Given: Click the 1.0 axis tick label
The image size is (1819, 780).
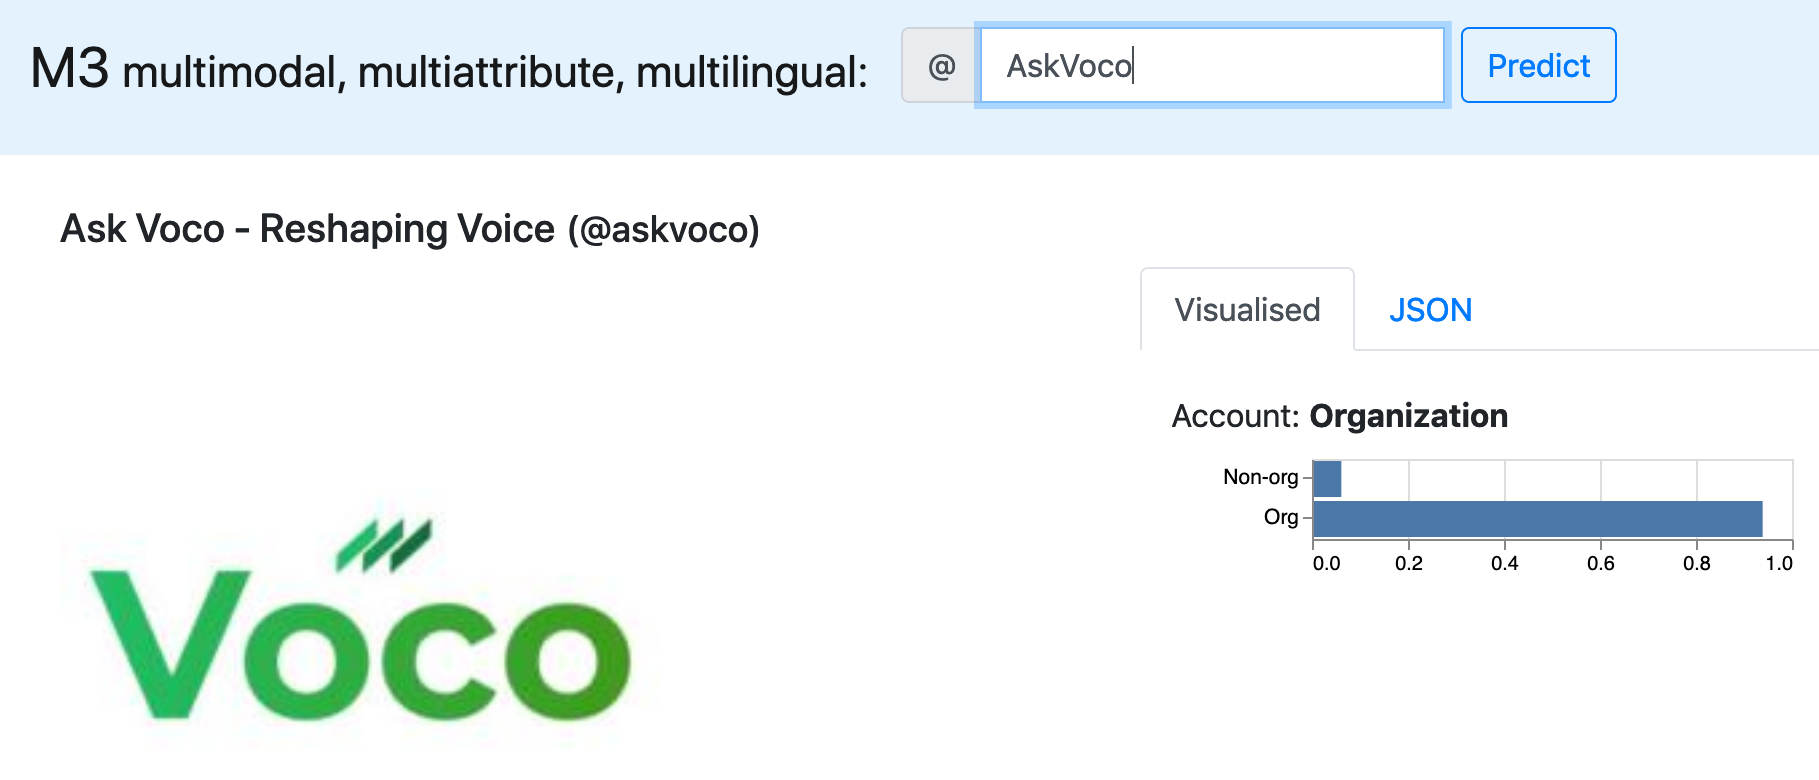Looking at the screenshot, I should (x=1779, y=563).
